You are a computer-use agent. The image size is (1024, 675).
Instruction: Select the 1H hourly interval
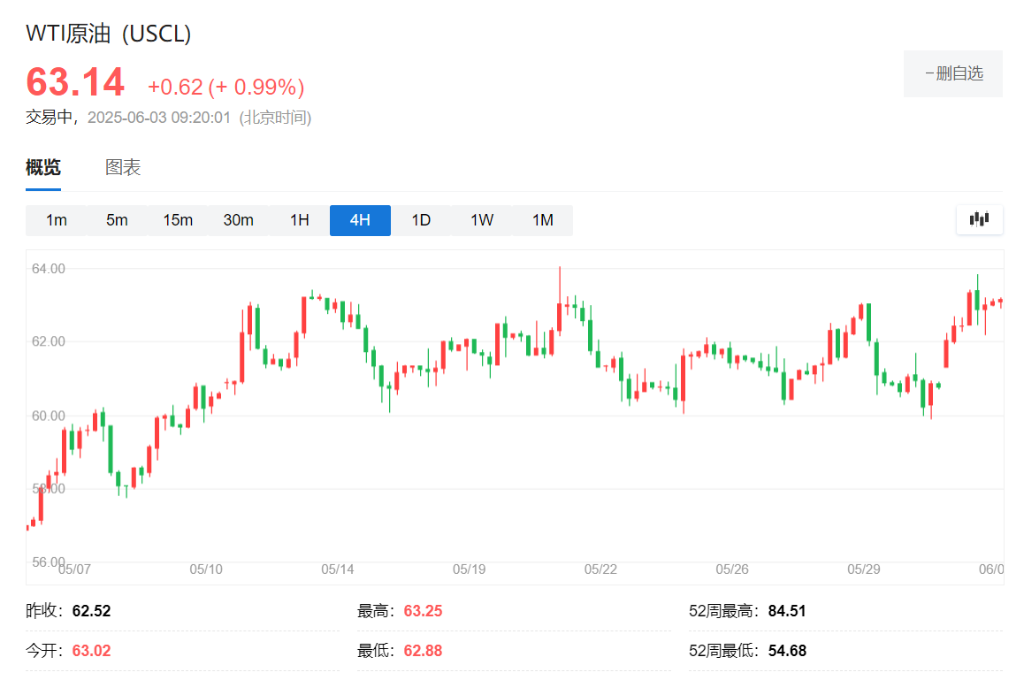click(298, 220)
